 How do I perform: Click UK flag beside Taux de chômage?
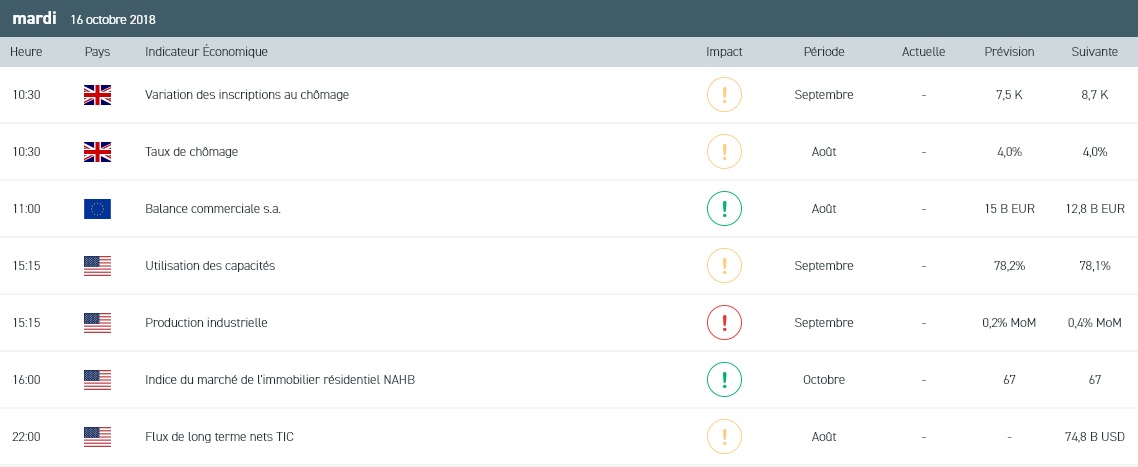[97, 152]
